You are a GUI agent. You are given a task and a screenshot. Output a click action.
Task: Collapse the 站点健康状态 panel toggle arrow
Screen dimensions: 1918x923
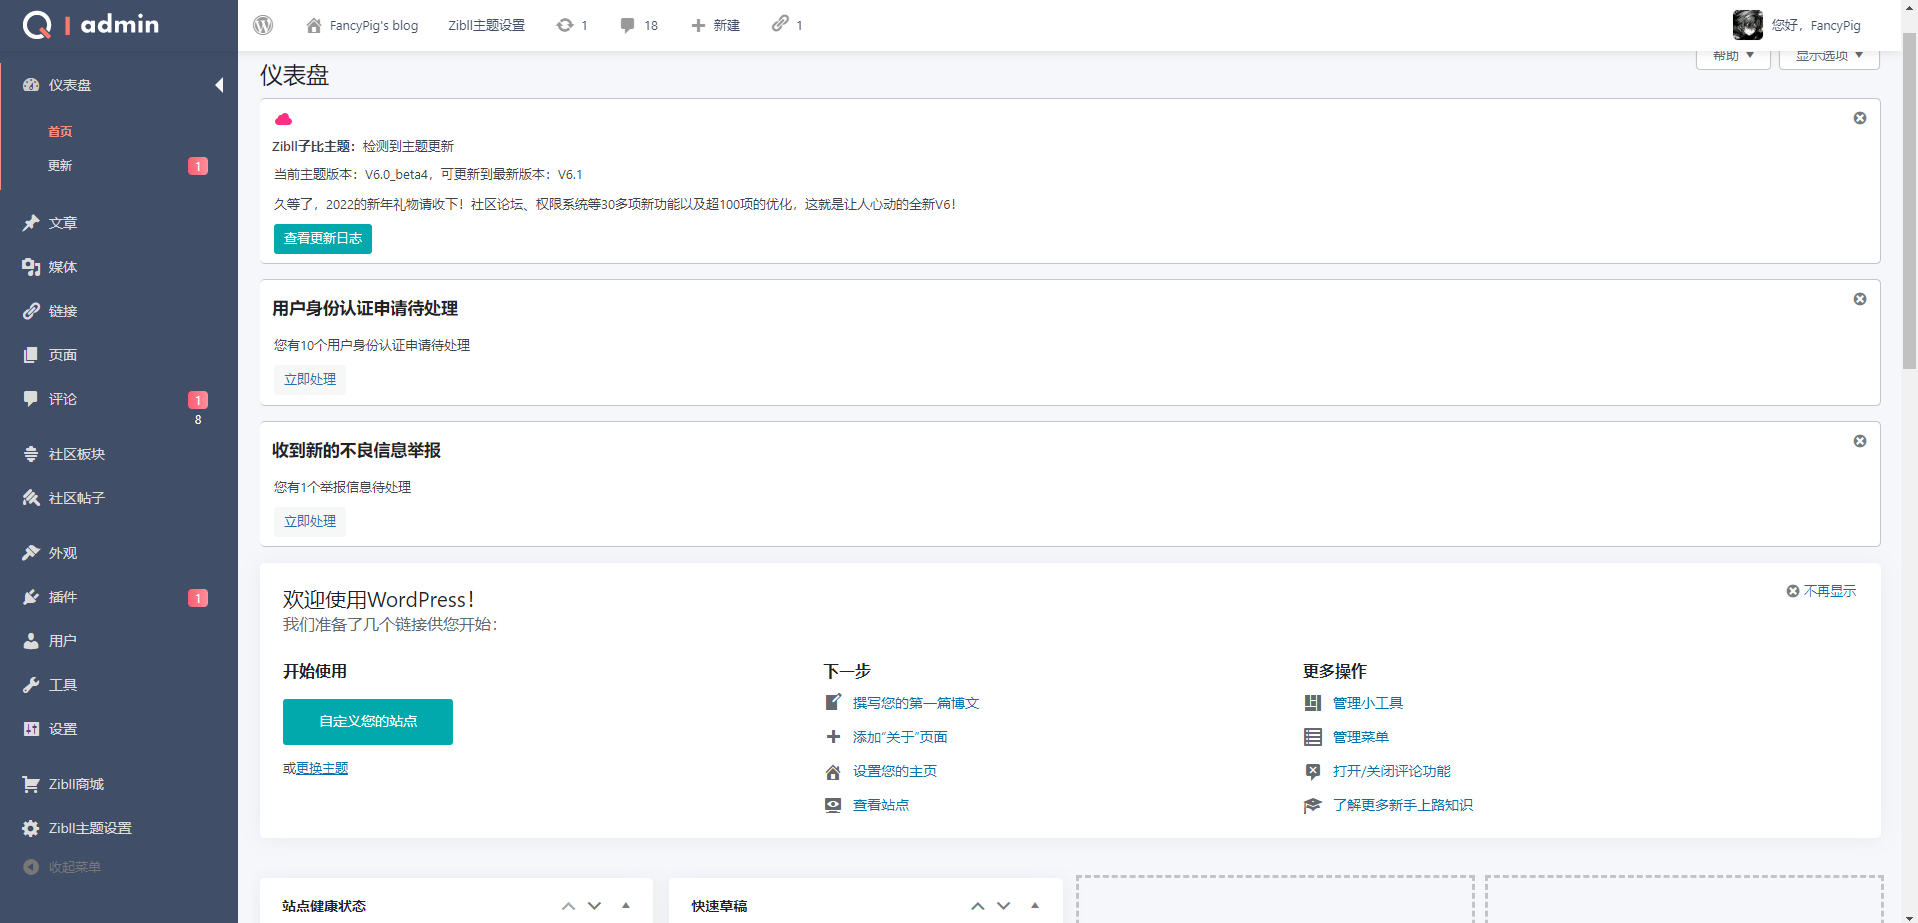pyautogui.click(x=626, y=905)
